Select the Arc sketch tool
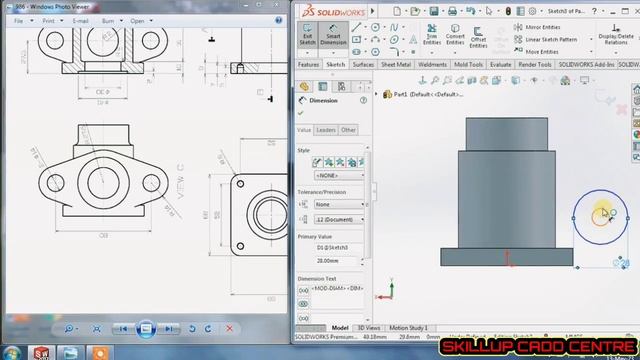The image size is (640, 360). [375, 40]
